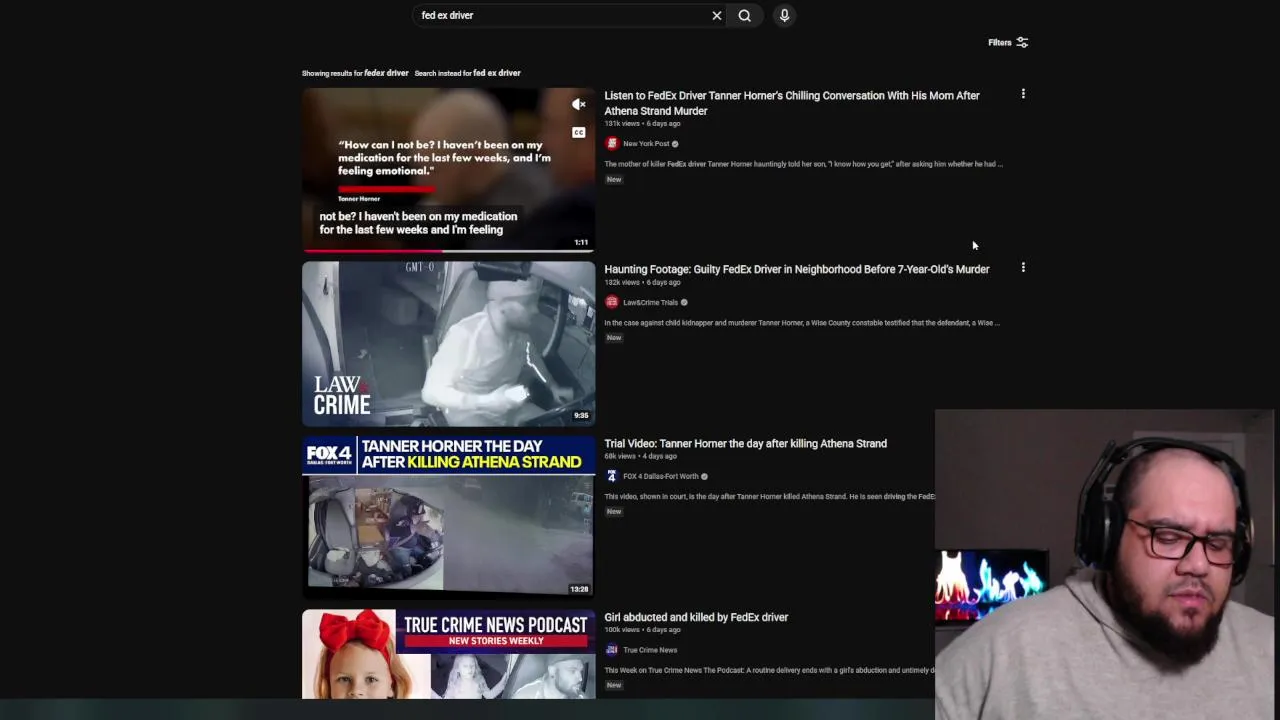Click the suggested 'fedex driver' correction
This screenshot has width=1280, height=720.
[386, 73]
